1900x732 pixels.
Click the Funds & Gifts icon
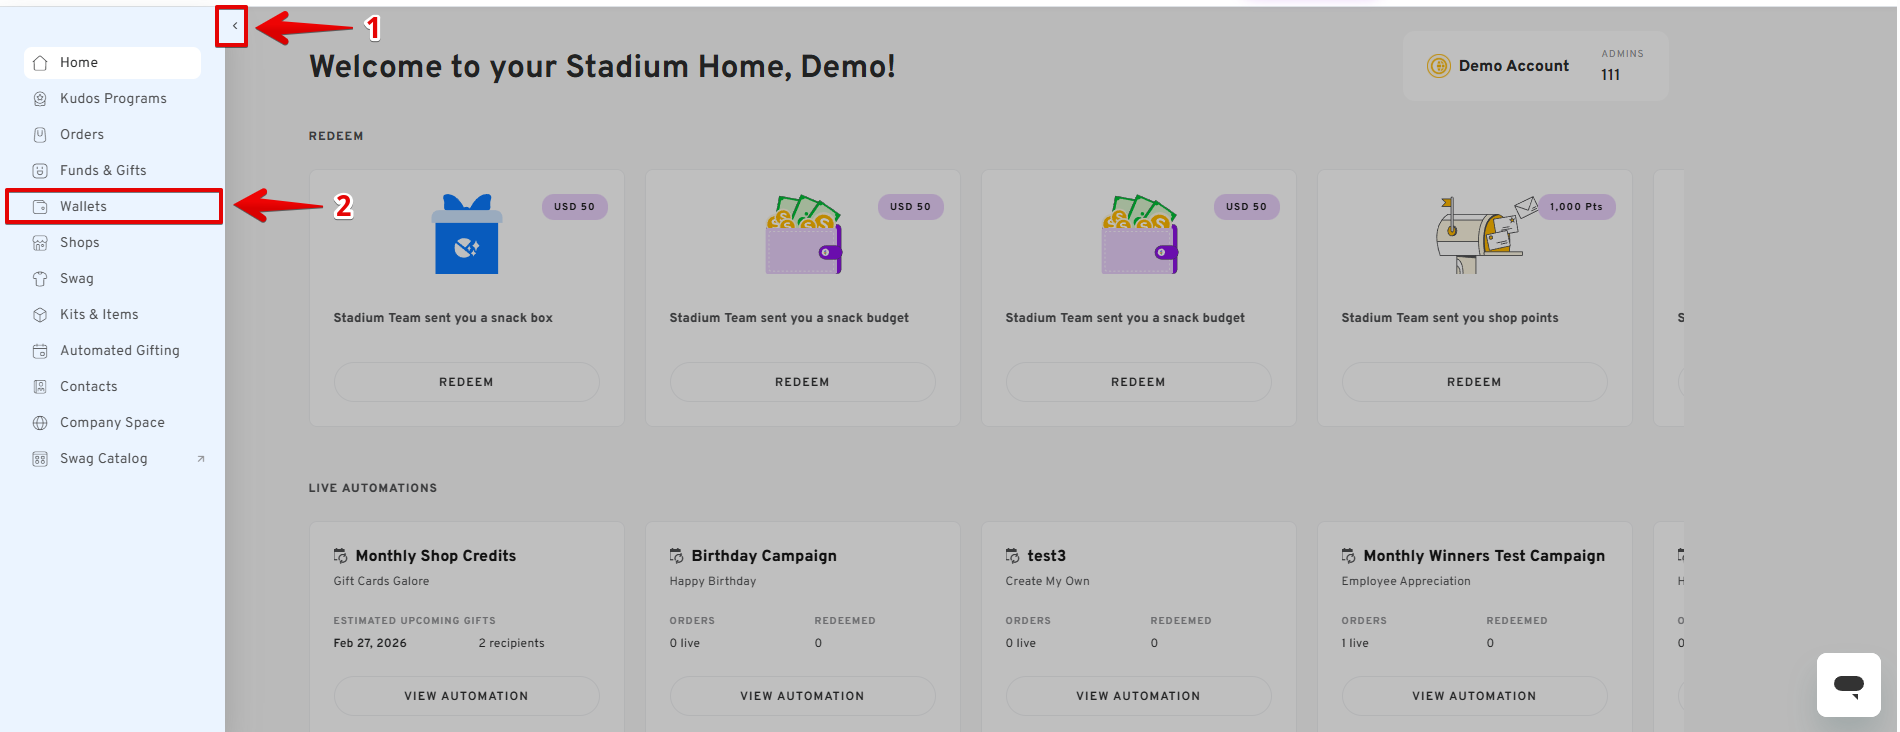(40, 171)
